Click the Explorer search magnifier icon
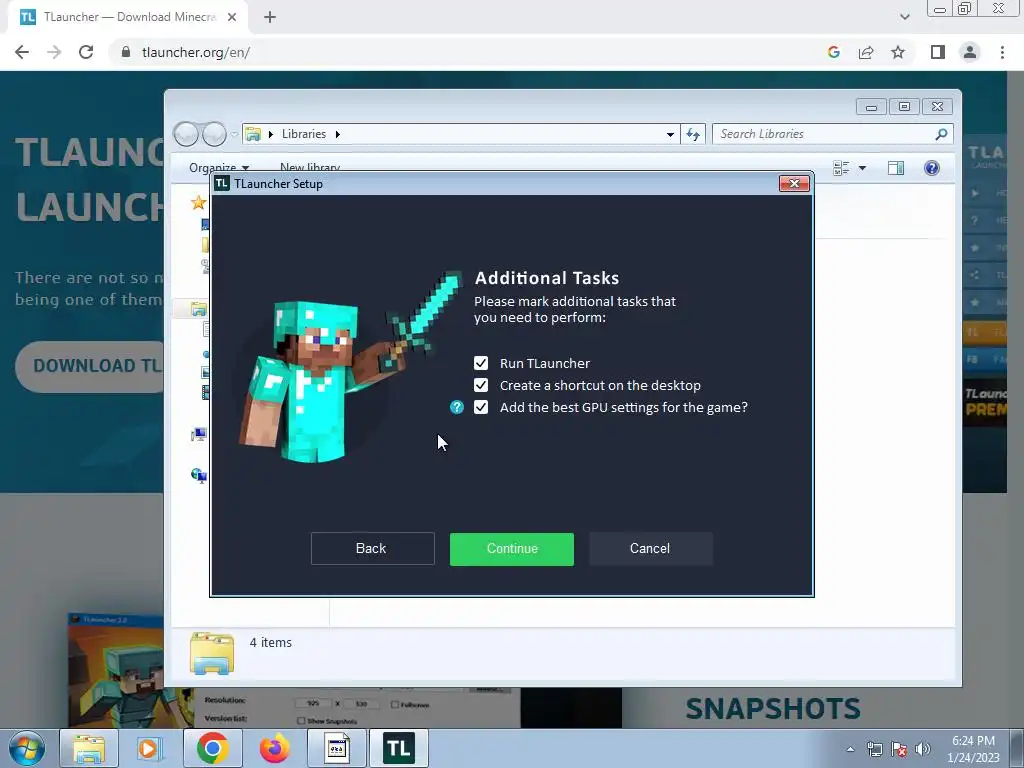Screen dimensions: 1024x768 (941, 134)
